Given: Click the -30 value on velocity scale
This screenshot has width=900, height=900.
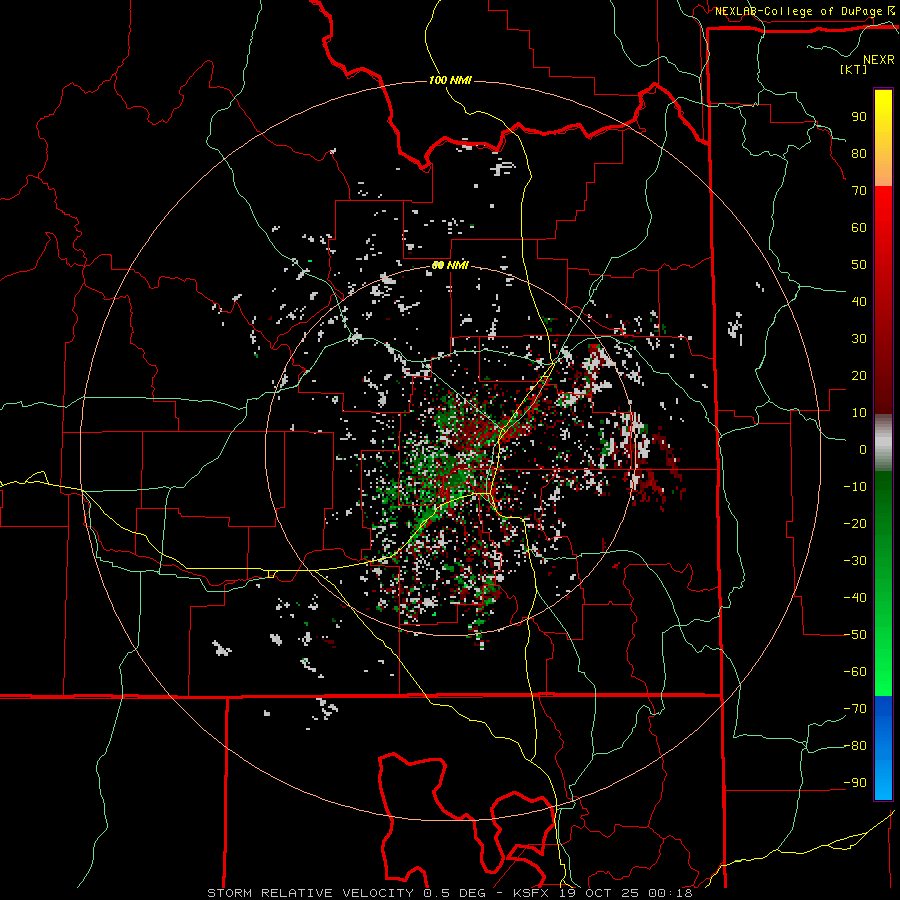Looking at the screenshot, I should click(855, 561).
